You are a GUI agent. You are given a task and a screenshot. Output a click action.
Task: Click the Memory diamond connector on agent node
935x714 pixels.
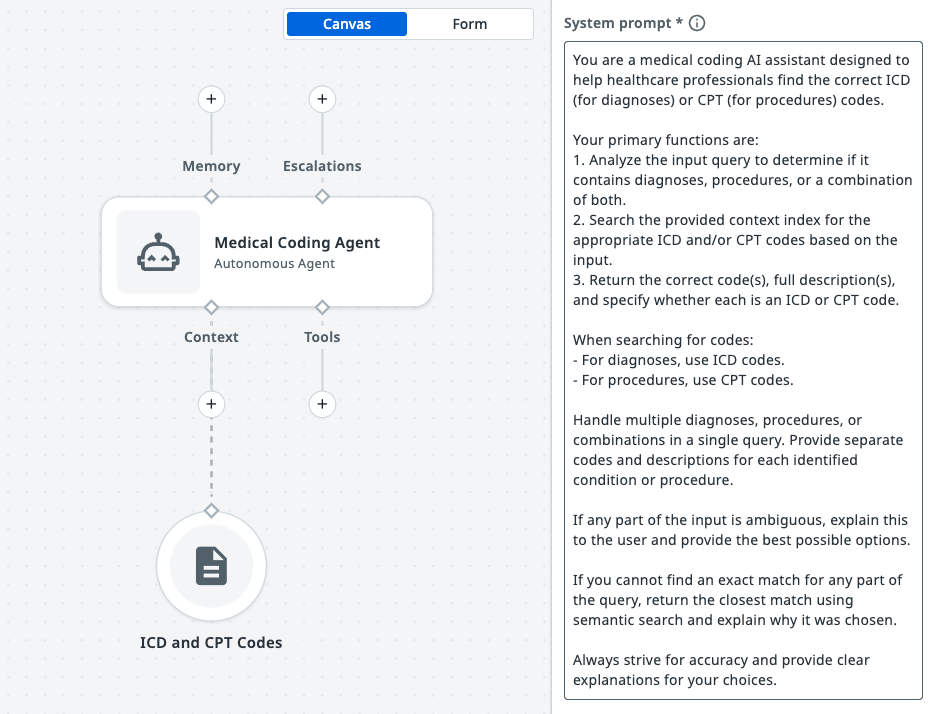tap(211, 196)
